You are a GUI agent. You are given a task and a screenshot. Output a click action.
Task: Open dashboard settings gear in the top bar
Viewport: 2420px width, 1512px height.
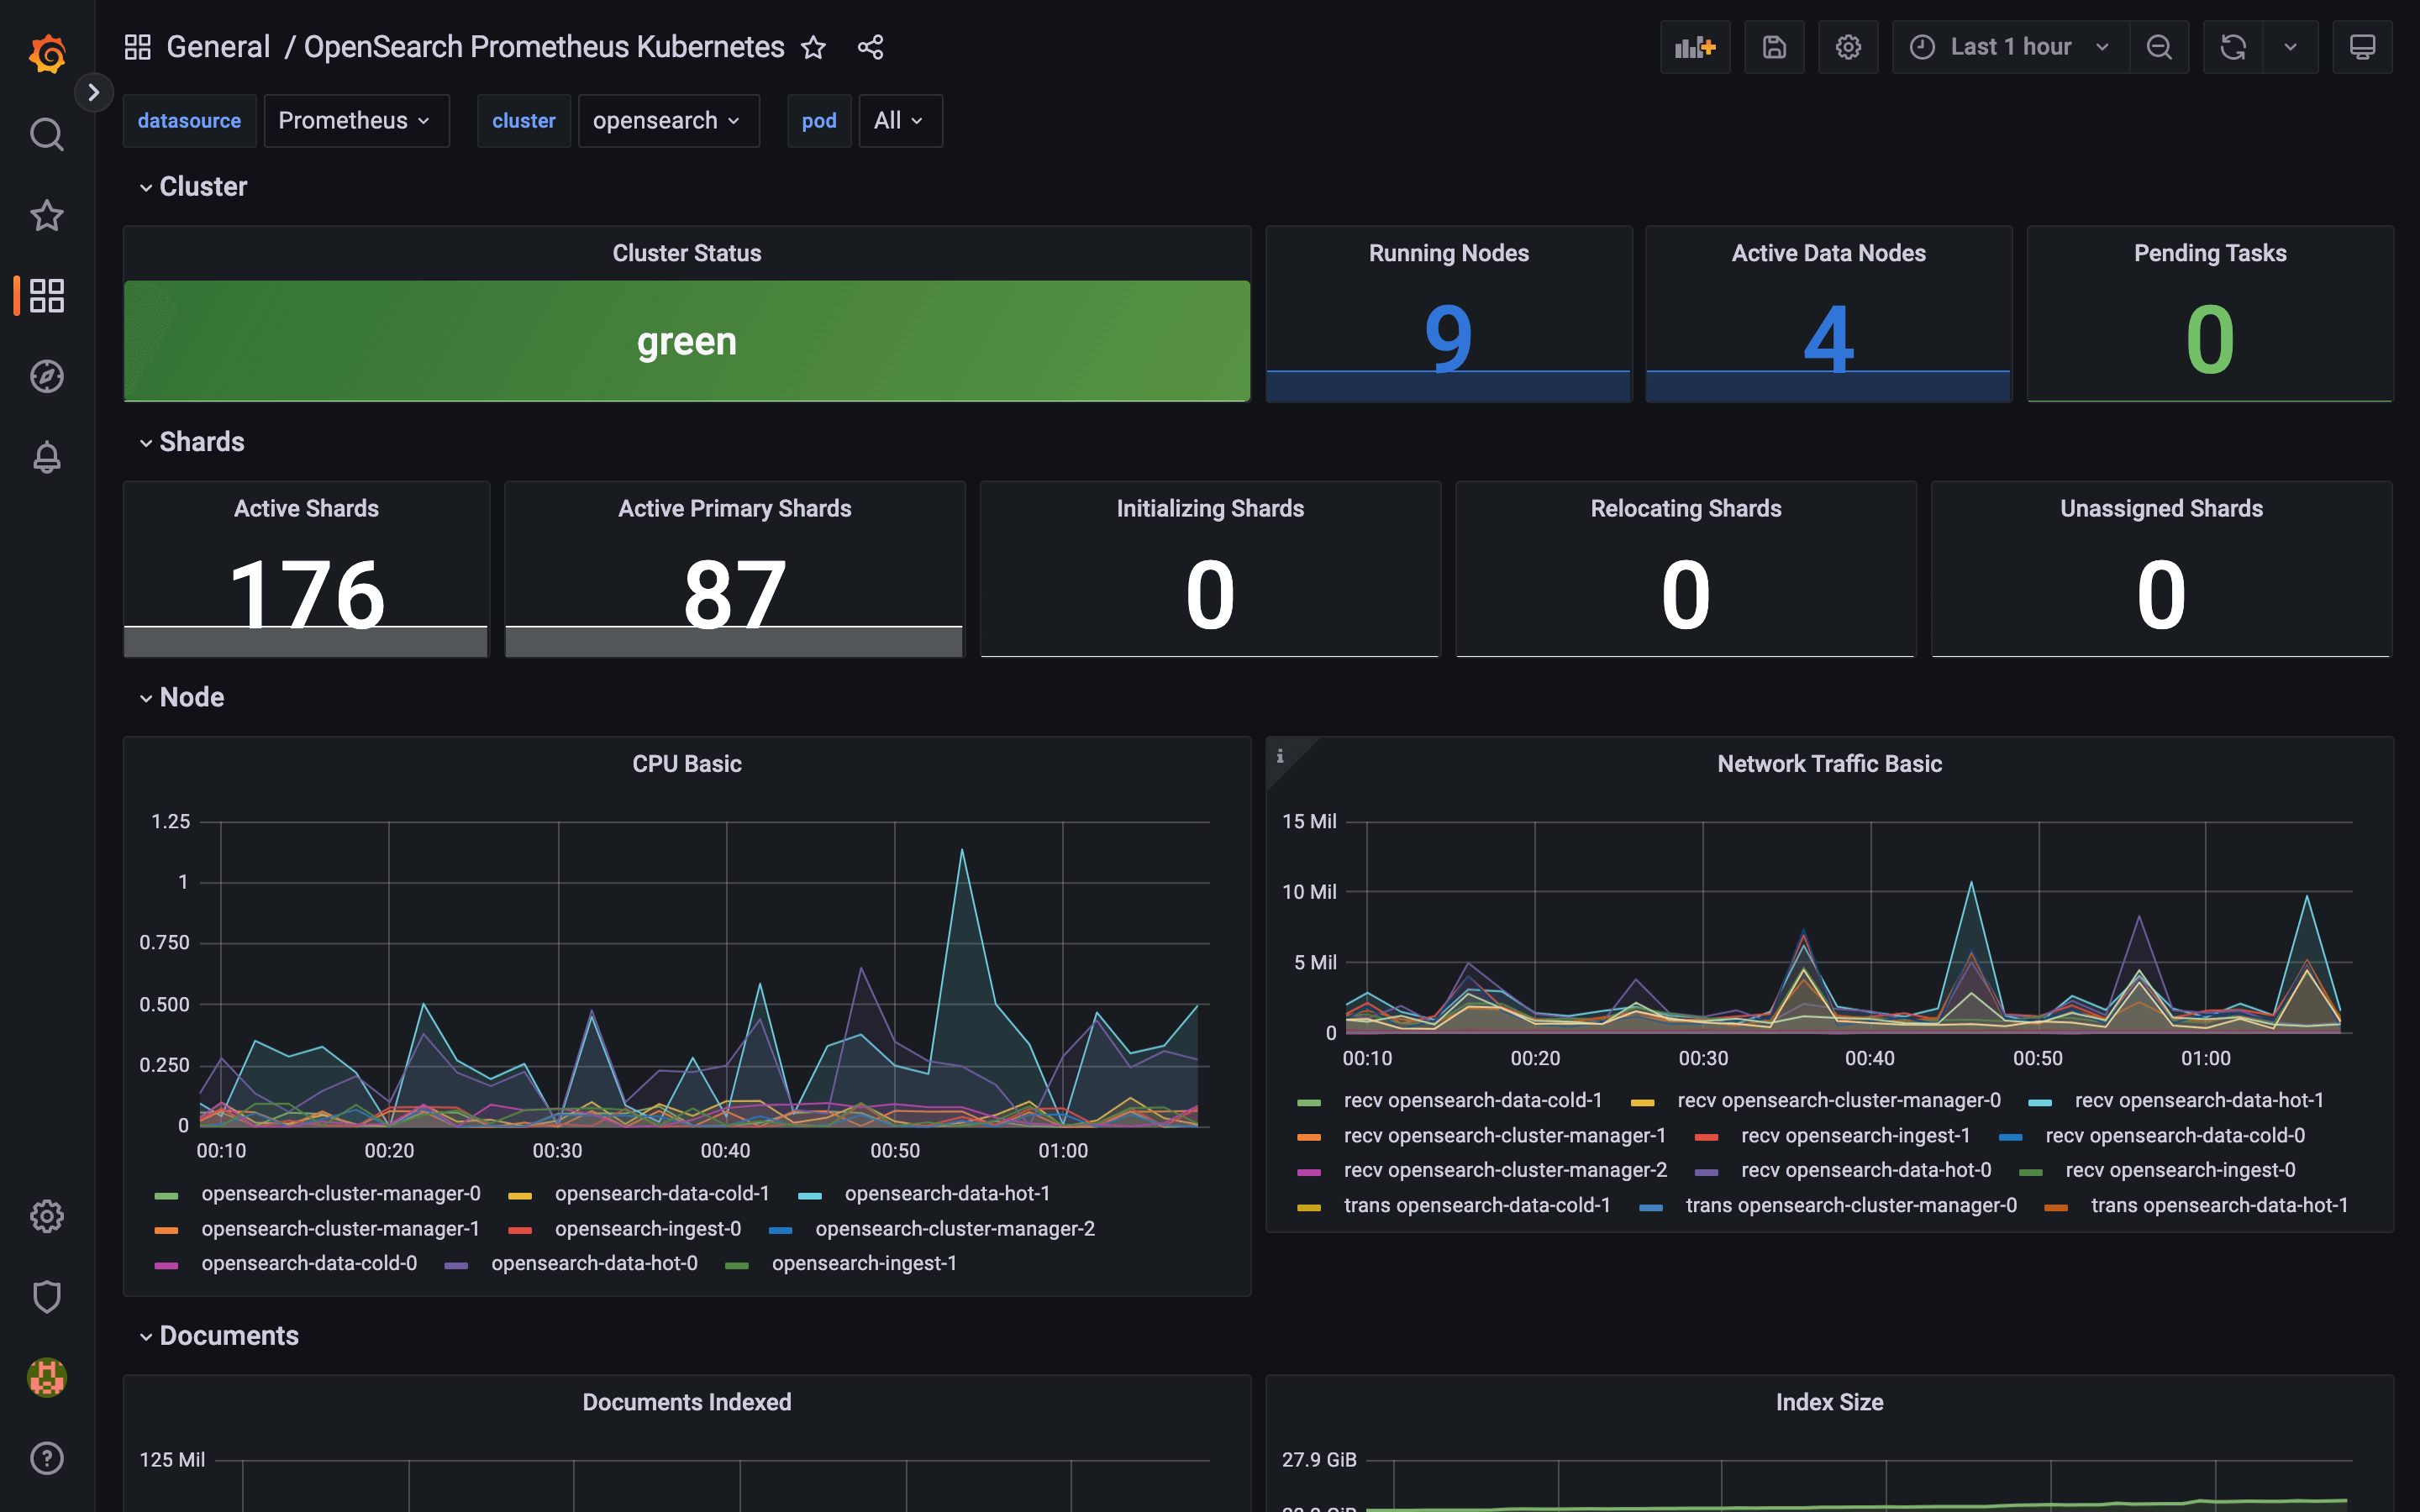click(1847, 47)
